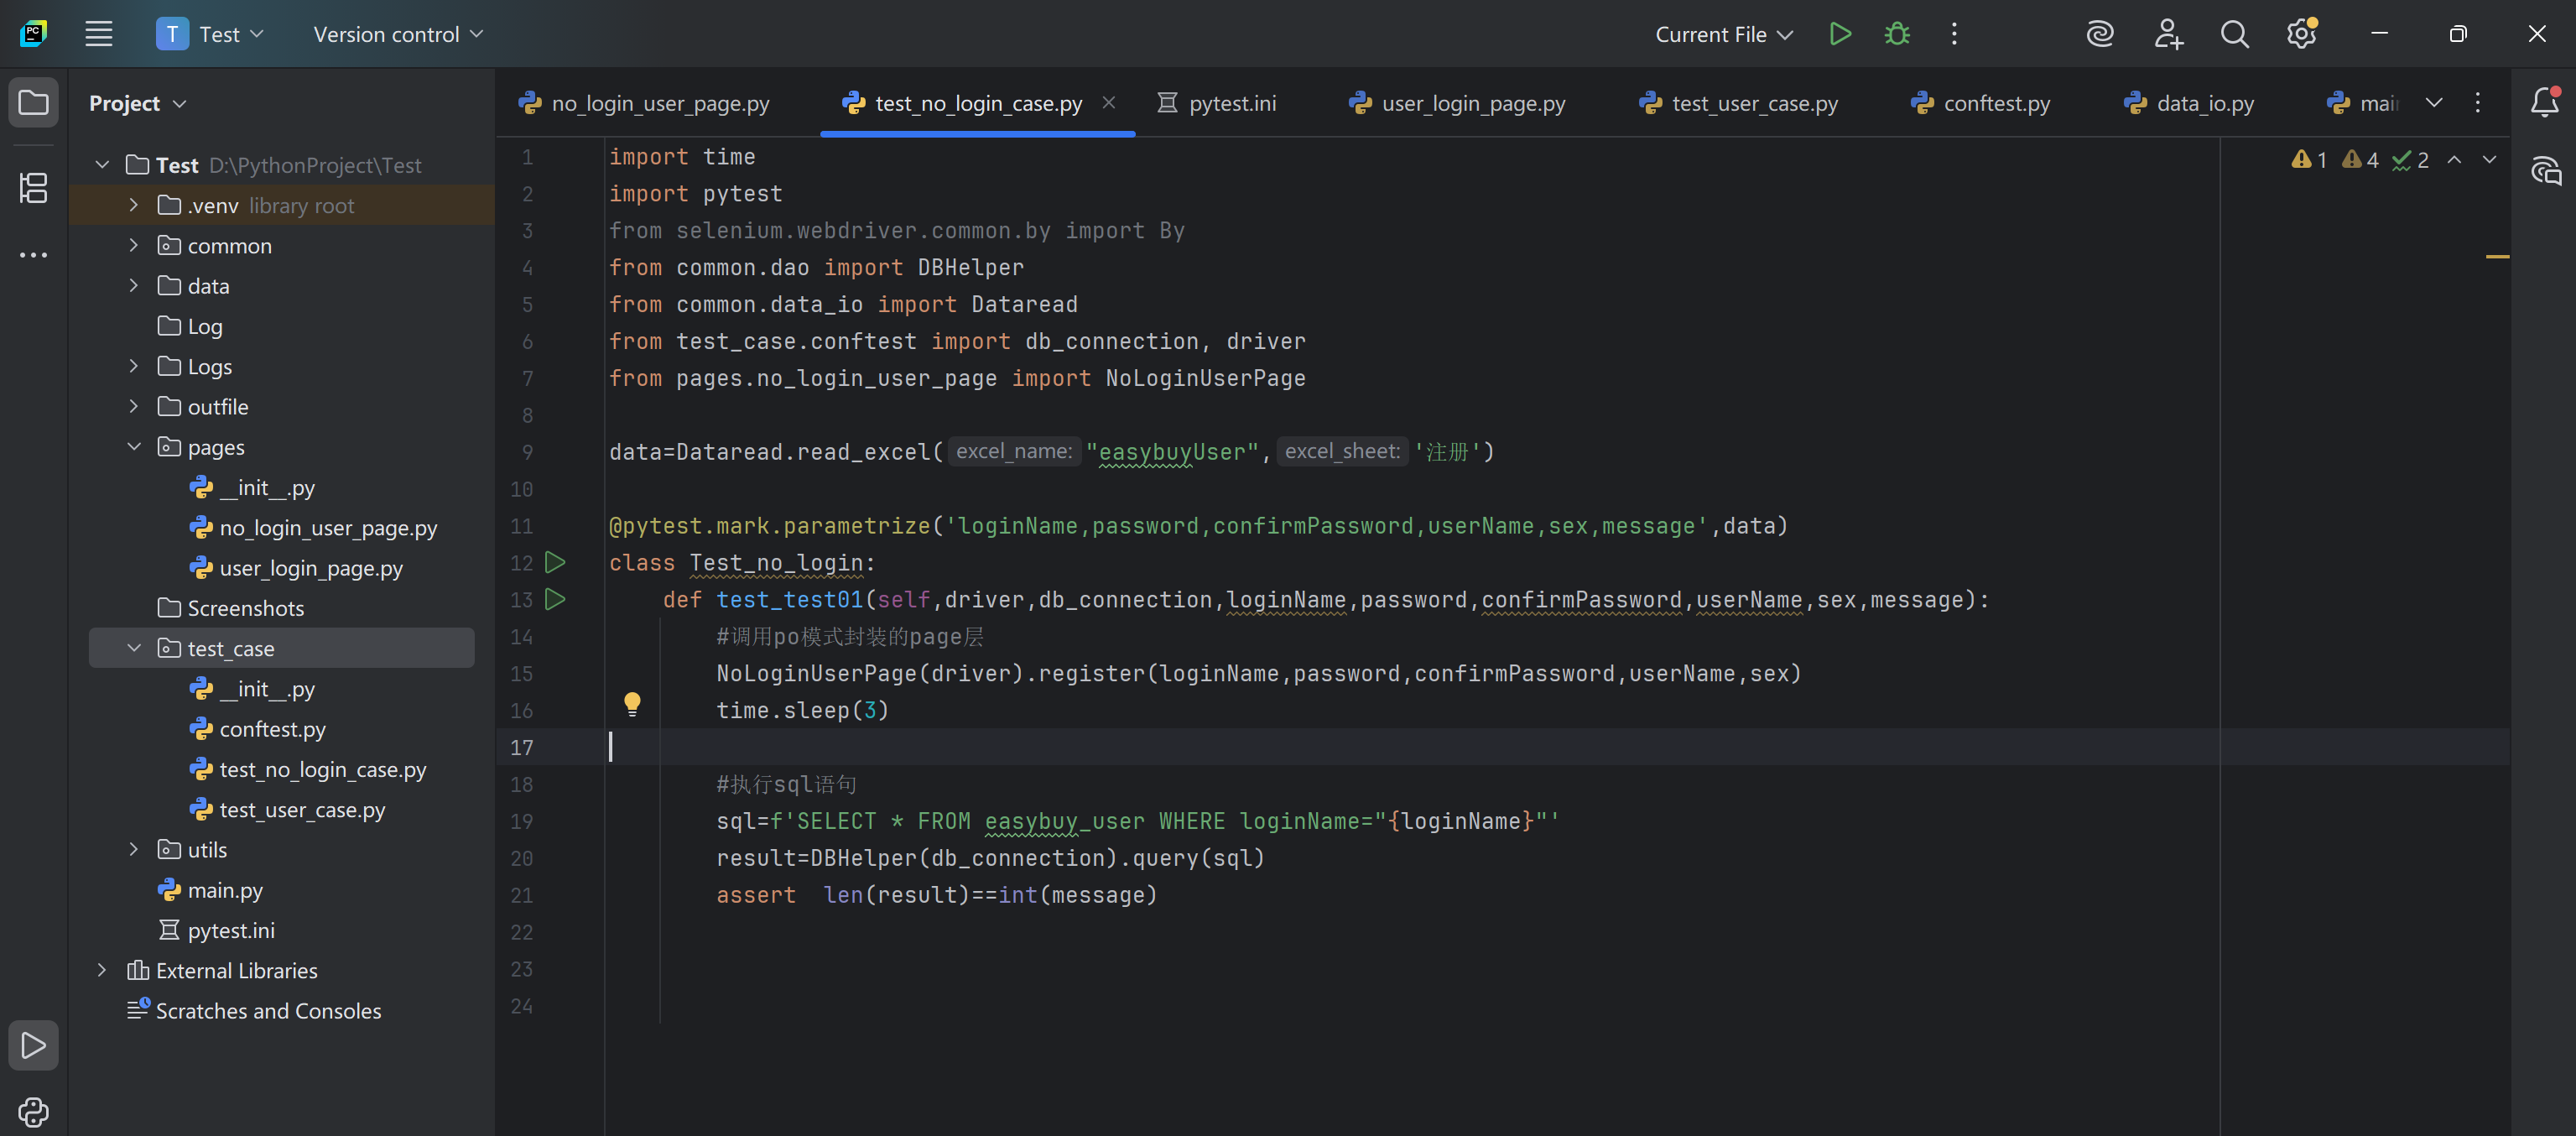Click the lightbulb intention icon on line 16

coord(632,703)
